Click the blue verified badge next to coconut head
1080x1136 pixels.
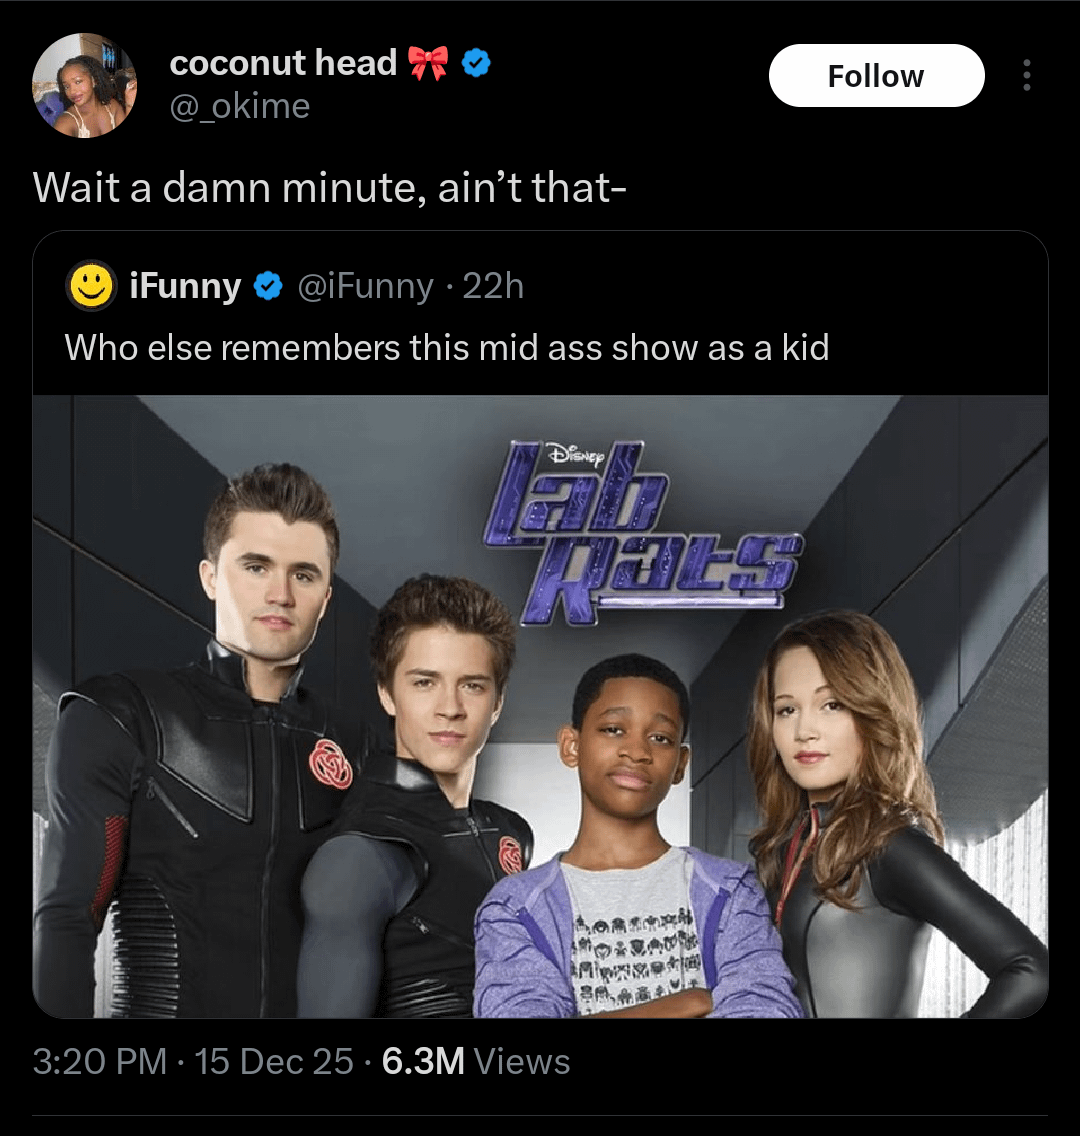[x=476, y=63]
